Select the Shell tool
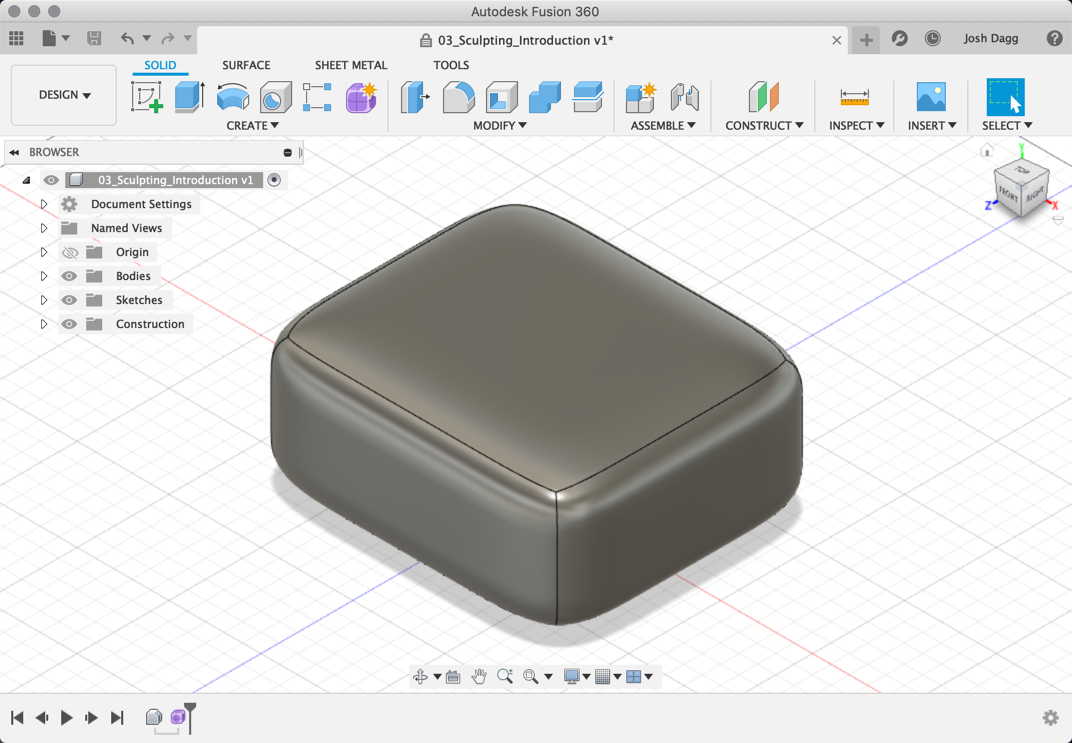This screenshot has height=743, width=1072. tap(501, 96)
